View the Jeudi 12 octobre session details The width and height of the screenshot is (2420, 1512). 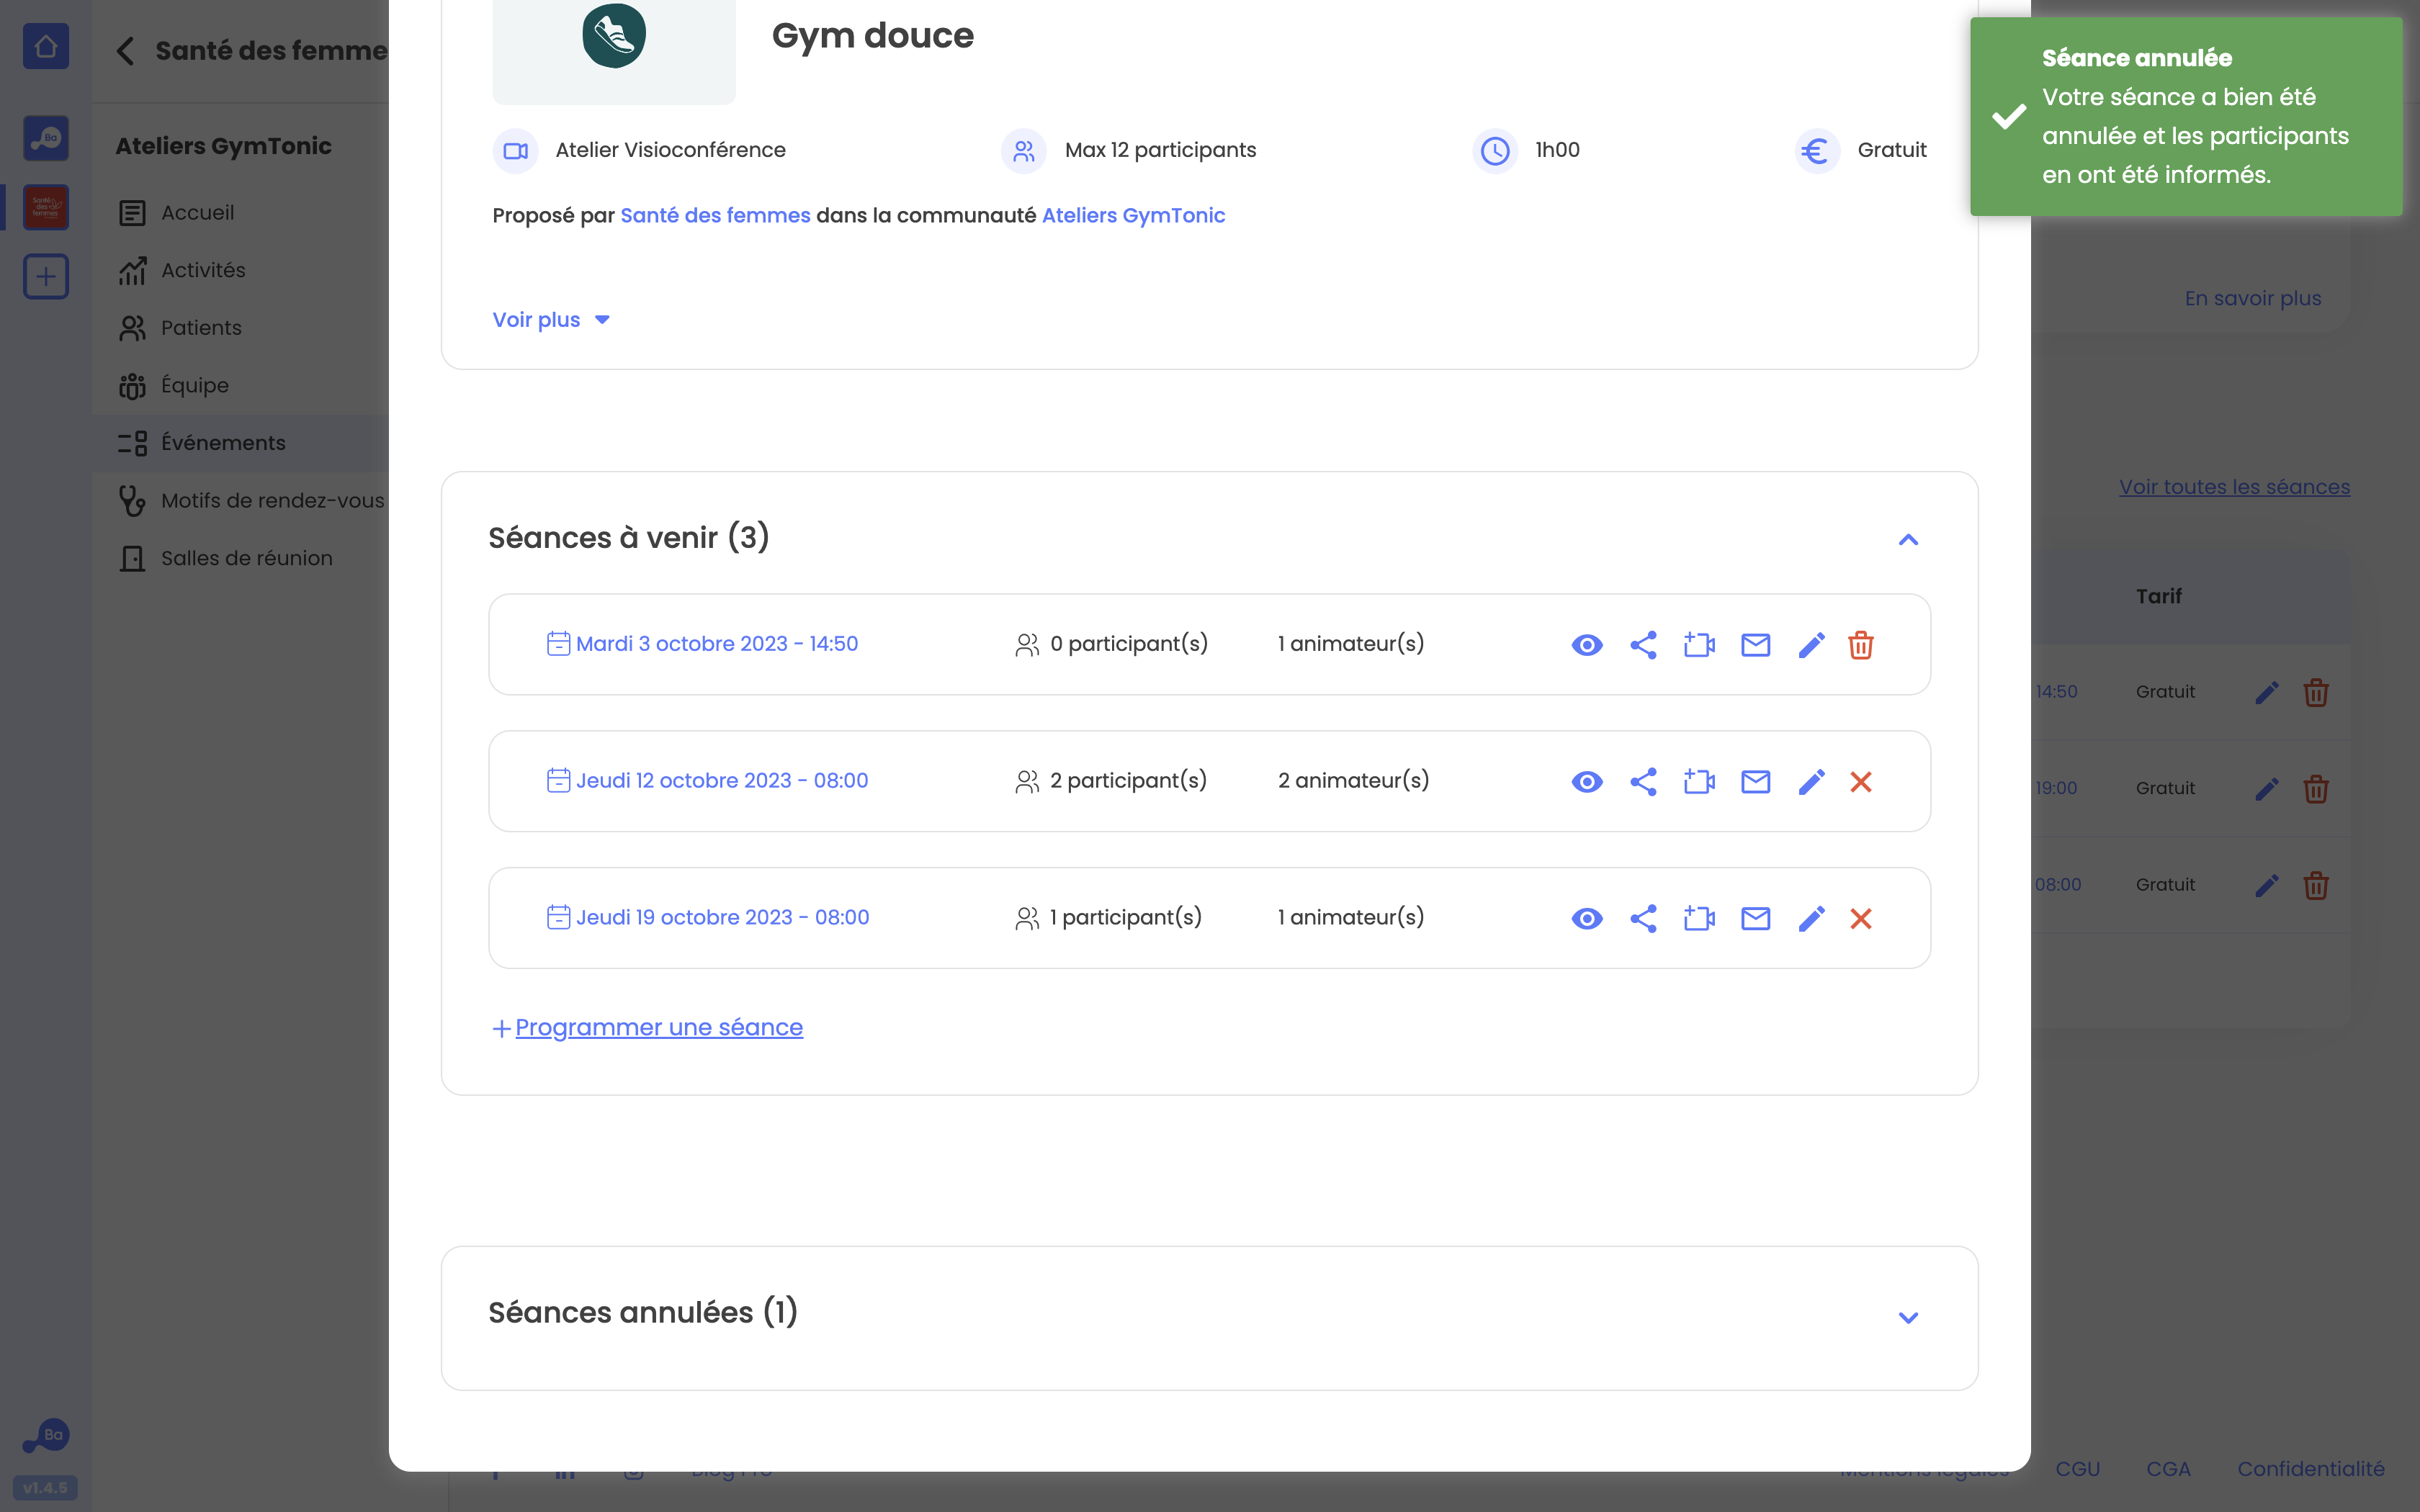1586,782
